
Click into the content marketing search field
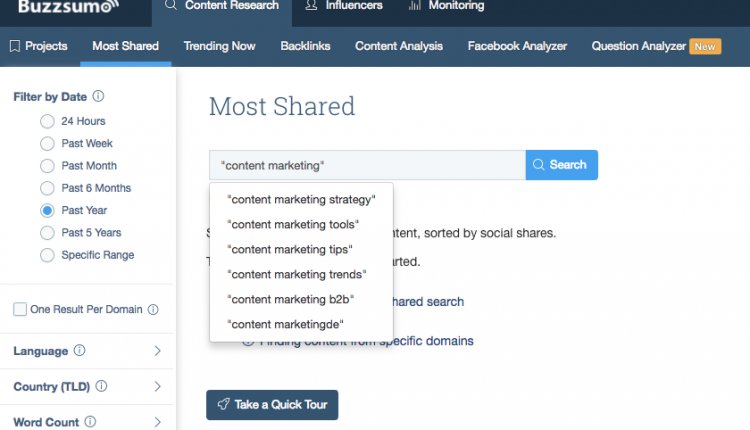point(367,165)
